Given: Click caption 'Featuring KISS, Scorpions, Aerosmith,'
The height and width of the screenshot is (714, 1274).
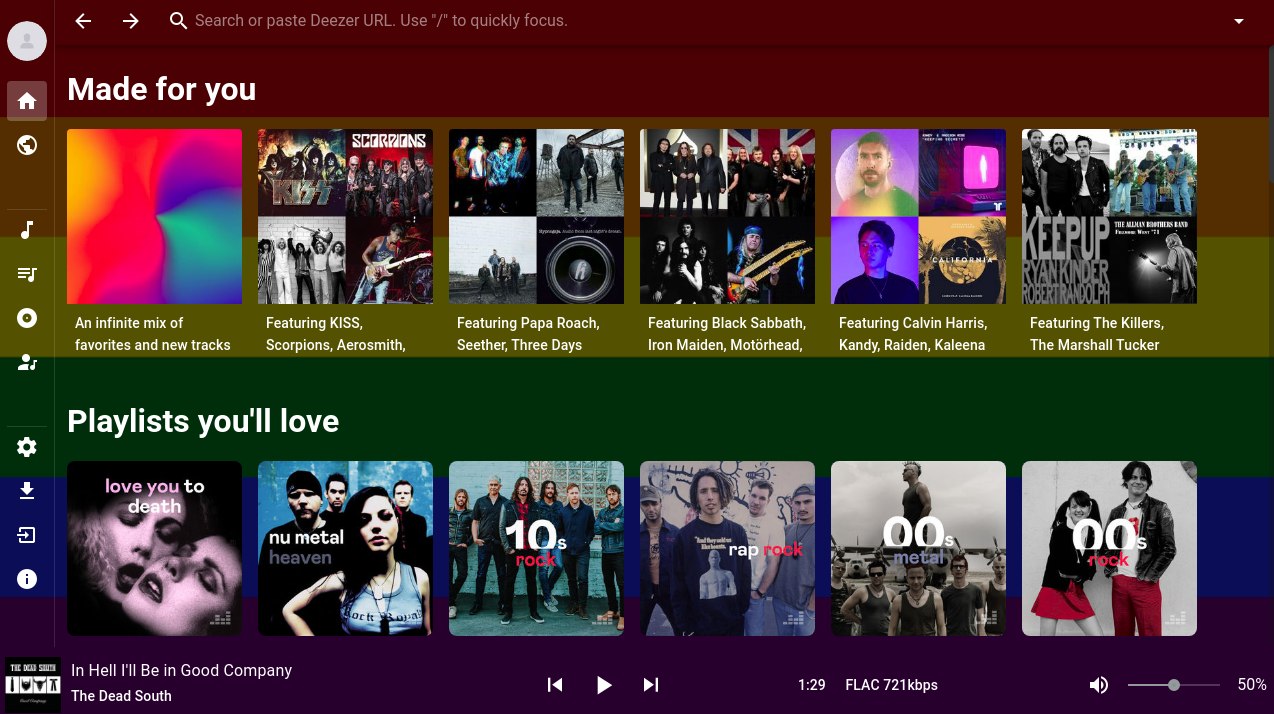Looking at the screenshot, I should [336, 334].
